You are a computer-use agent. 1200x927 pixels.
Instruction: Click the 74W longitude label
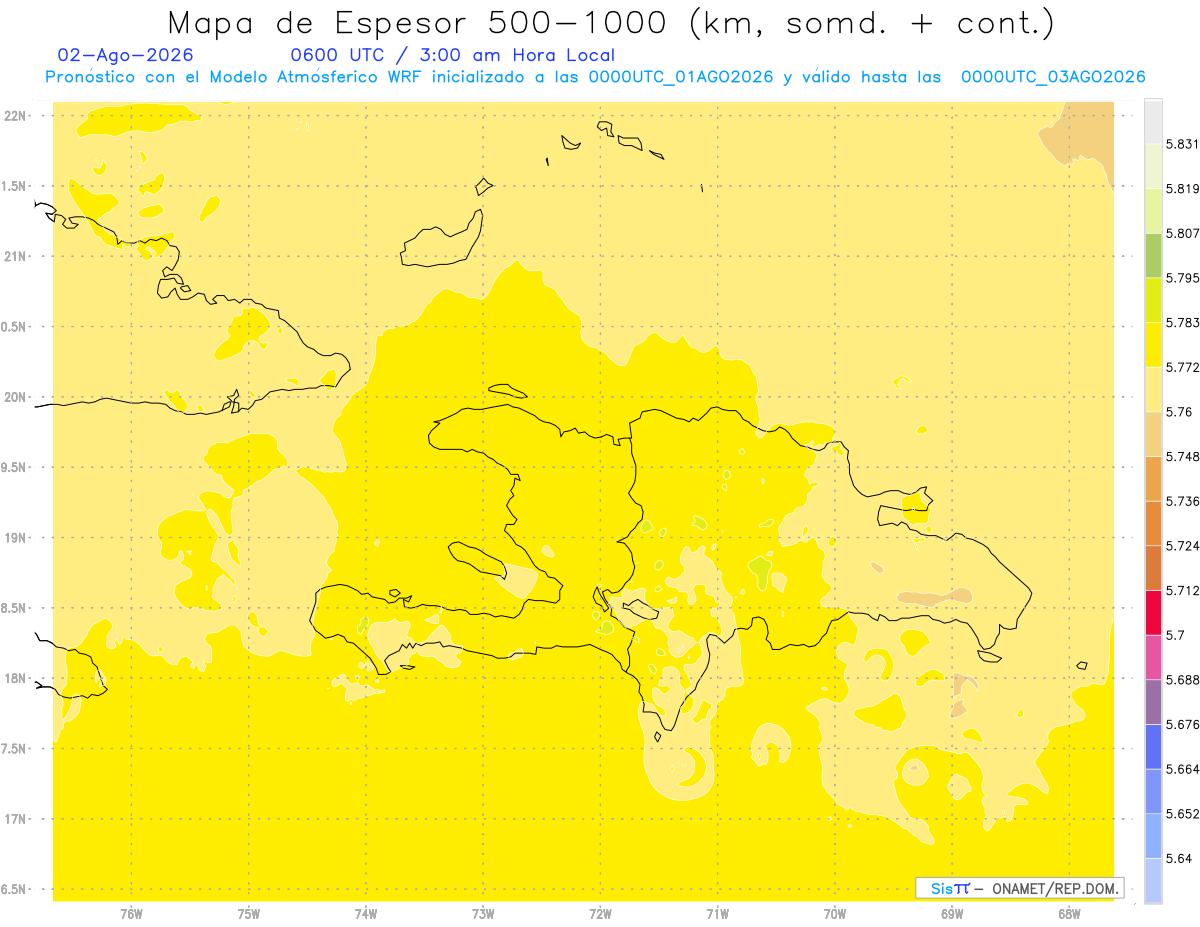(366, 914)
